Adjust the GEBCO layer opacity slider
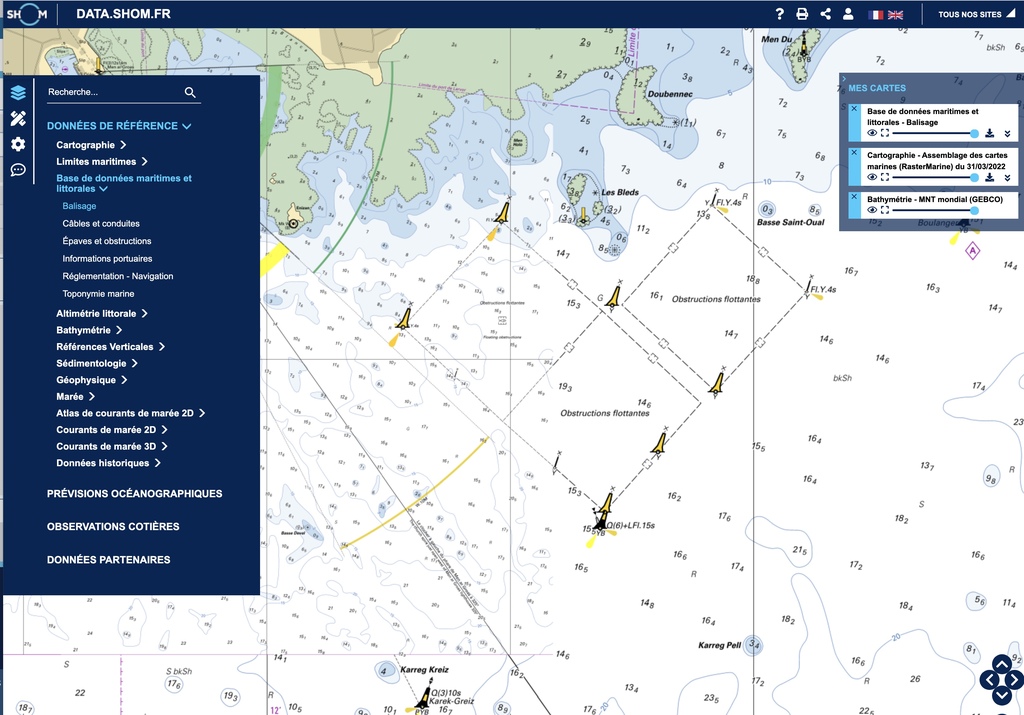This screenshot has width=1024, height=715. click(935, 210)
